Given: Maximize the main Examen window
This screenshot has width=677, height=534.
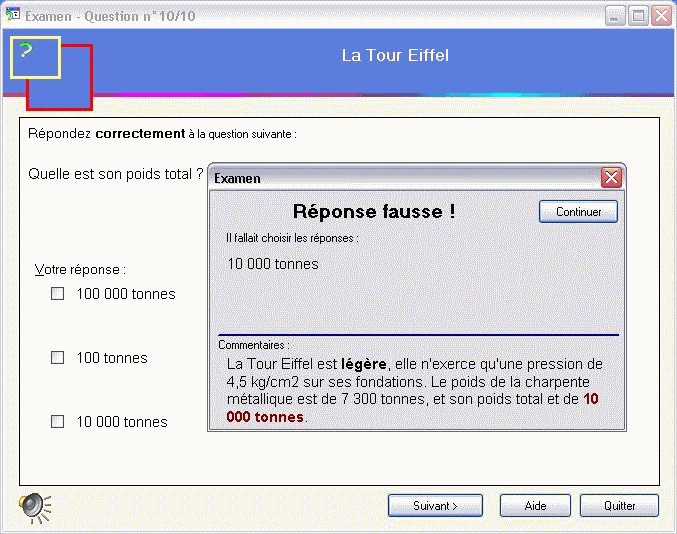Looking at the screenshot, I should tap(638, 16).
